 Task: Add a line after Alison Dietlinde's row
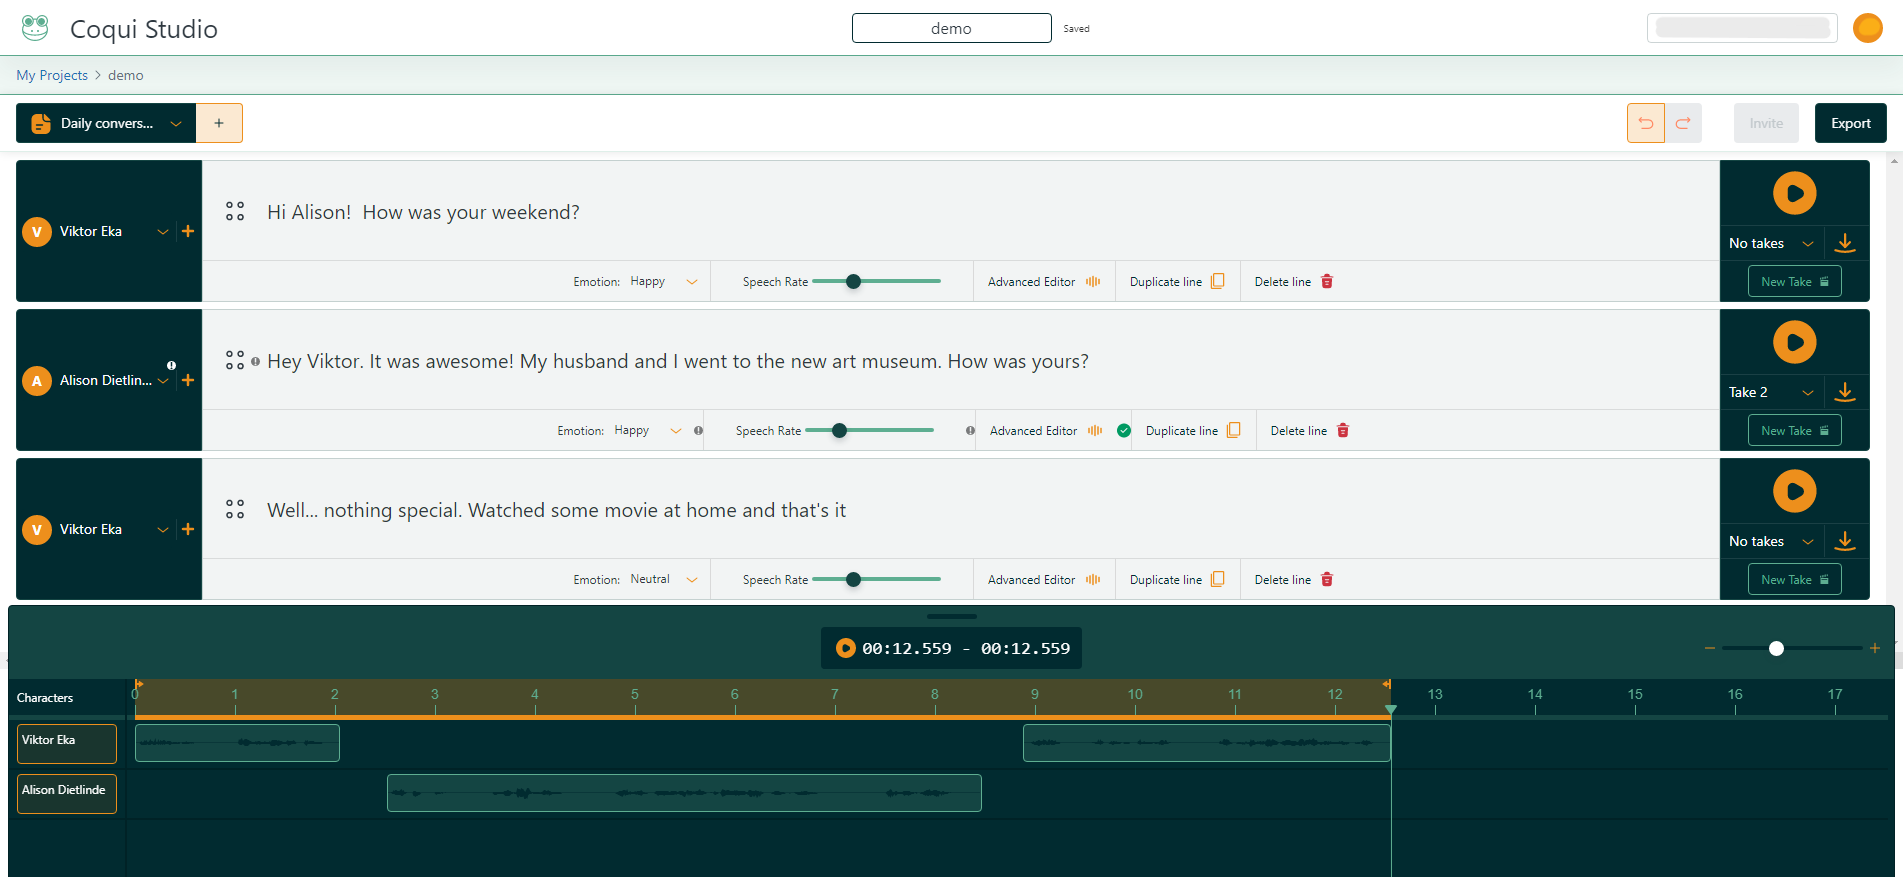coord(188,380)
